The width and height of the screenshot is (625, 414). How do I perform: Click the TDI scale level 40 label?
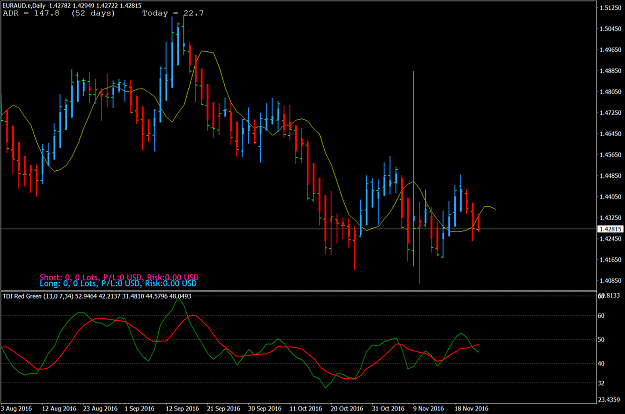(601, 363)
